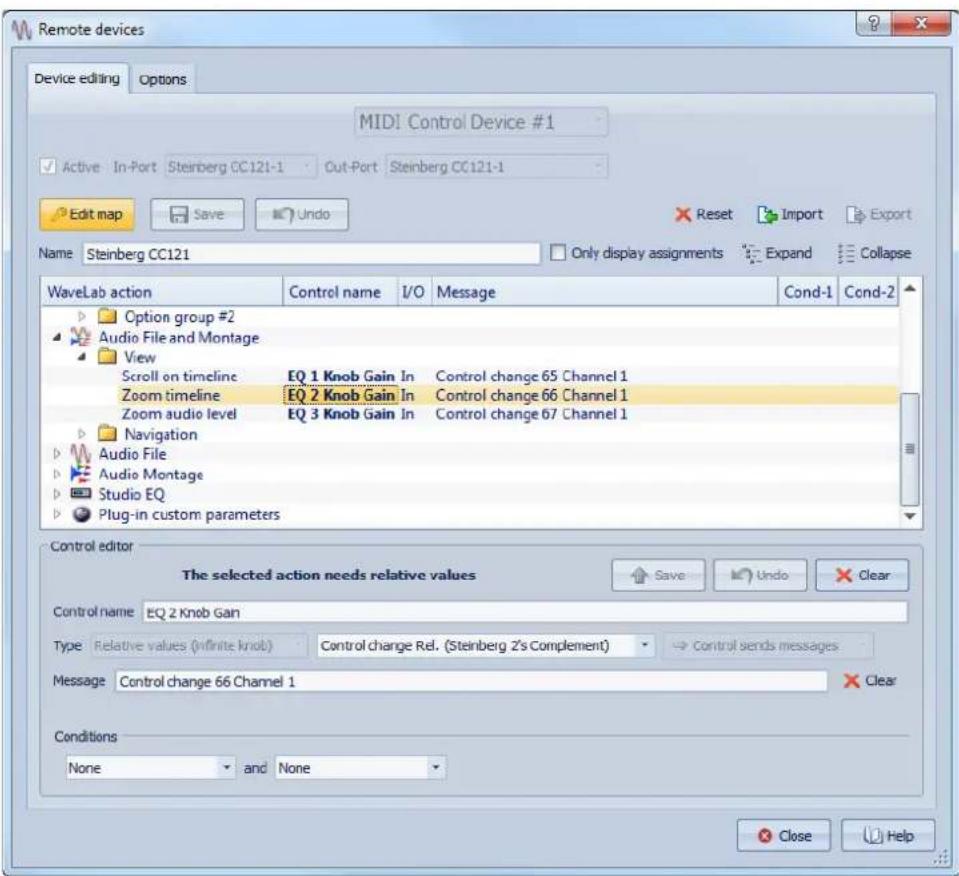Click the tree list scroll up arrow
This screenshot has height=876, width=959.
pos(910,289)
